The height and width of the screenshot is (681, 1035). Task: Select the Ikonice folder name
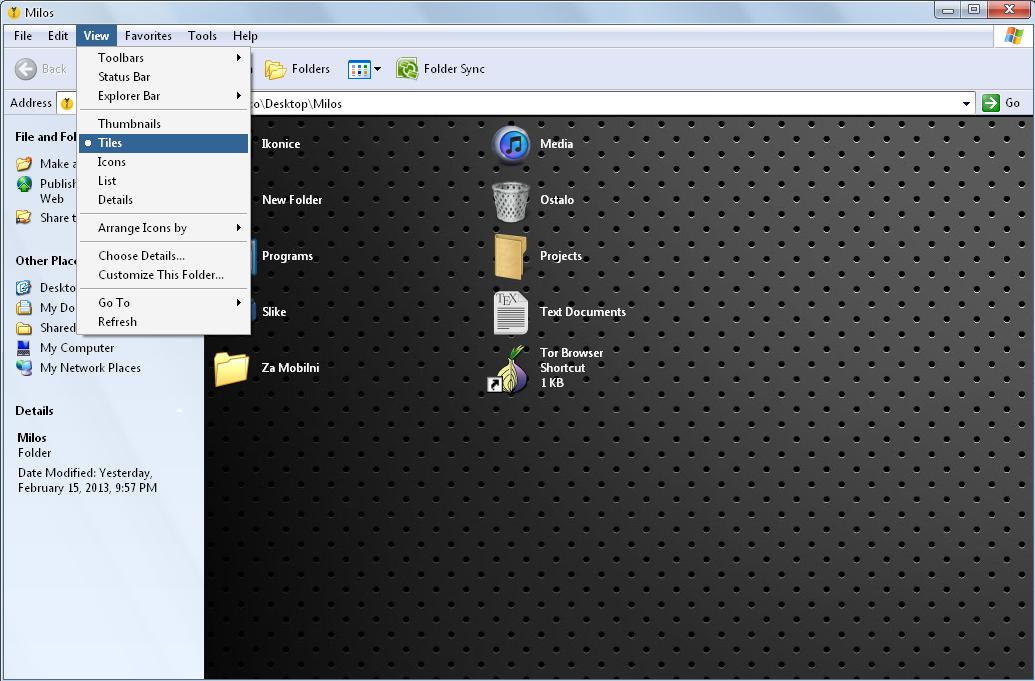click(281, 144)
